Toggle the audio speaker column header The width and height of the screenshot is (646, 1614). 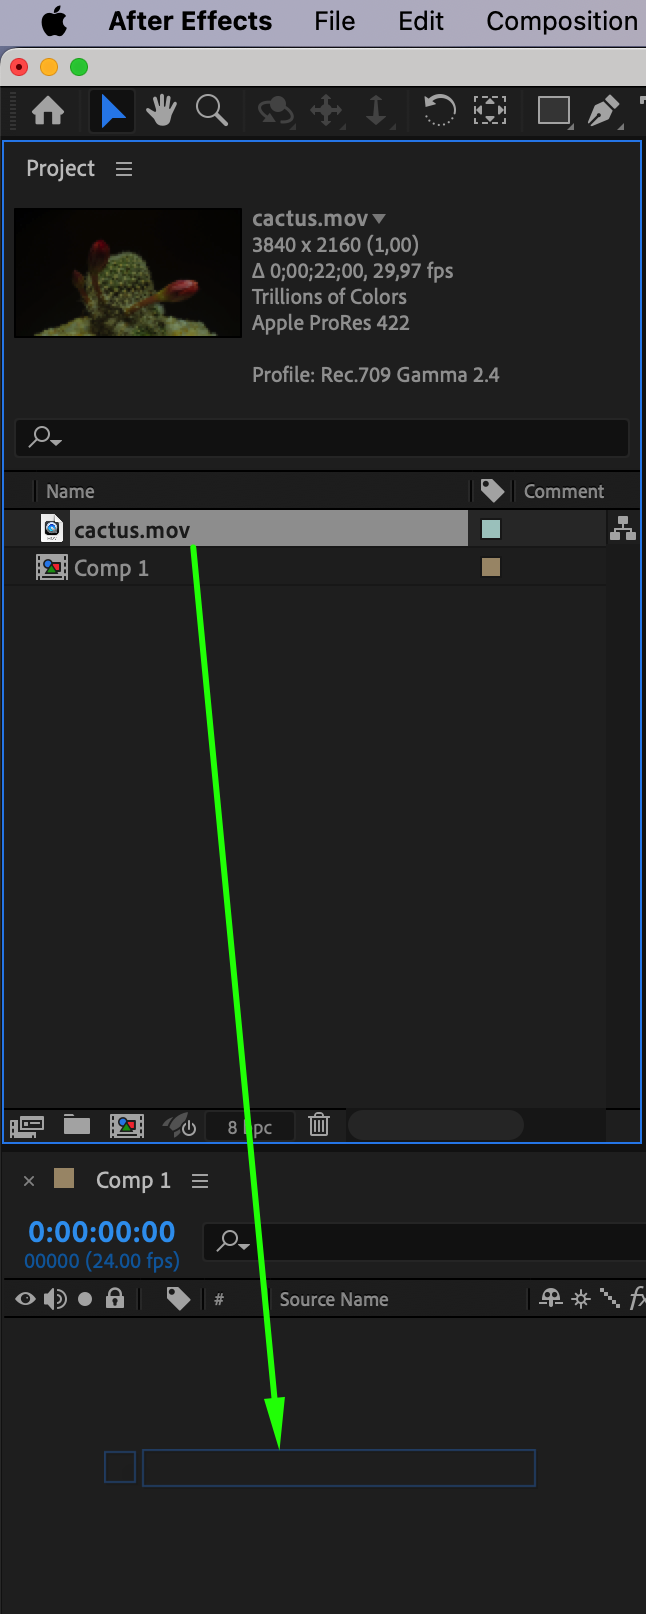tap(55, 1299)
